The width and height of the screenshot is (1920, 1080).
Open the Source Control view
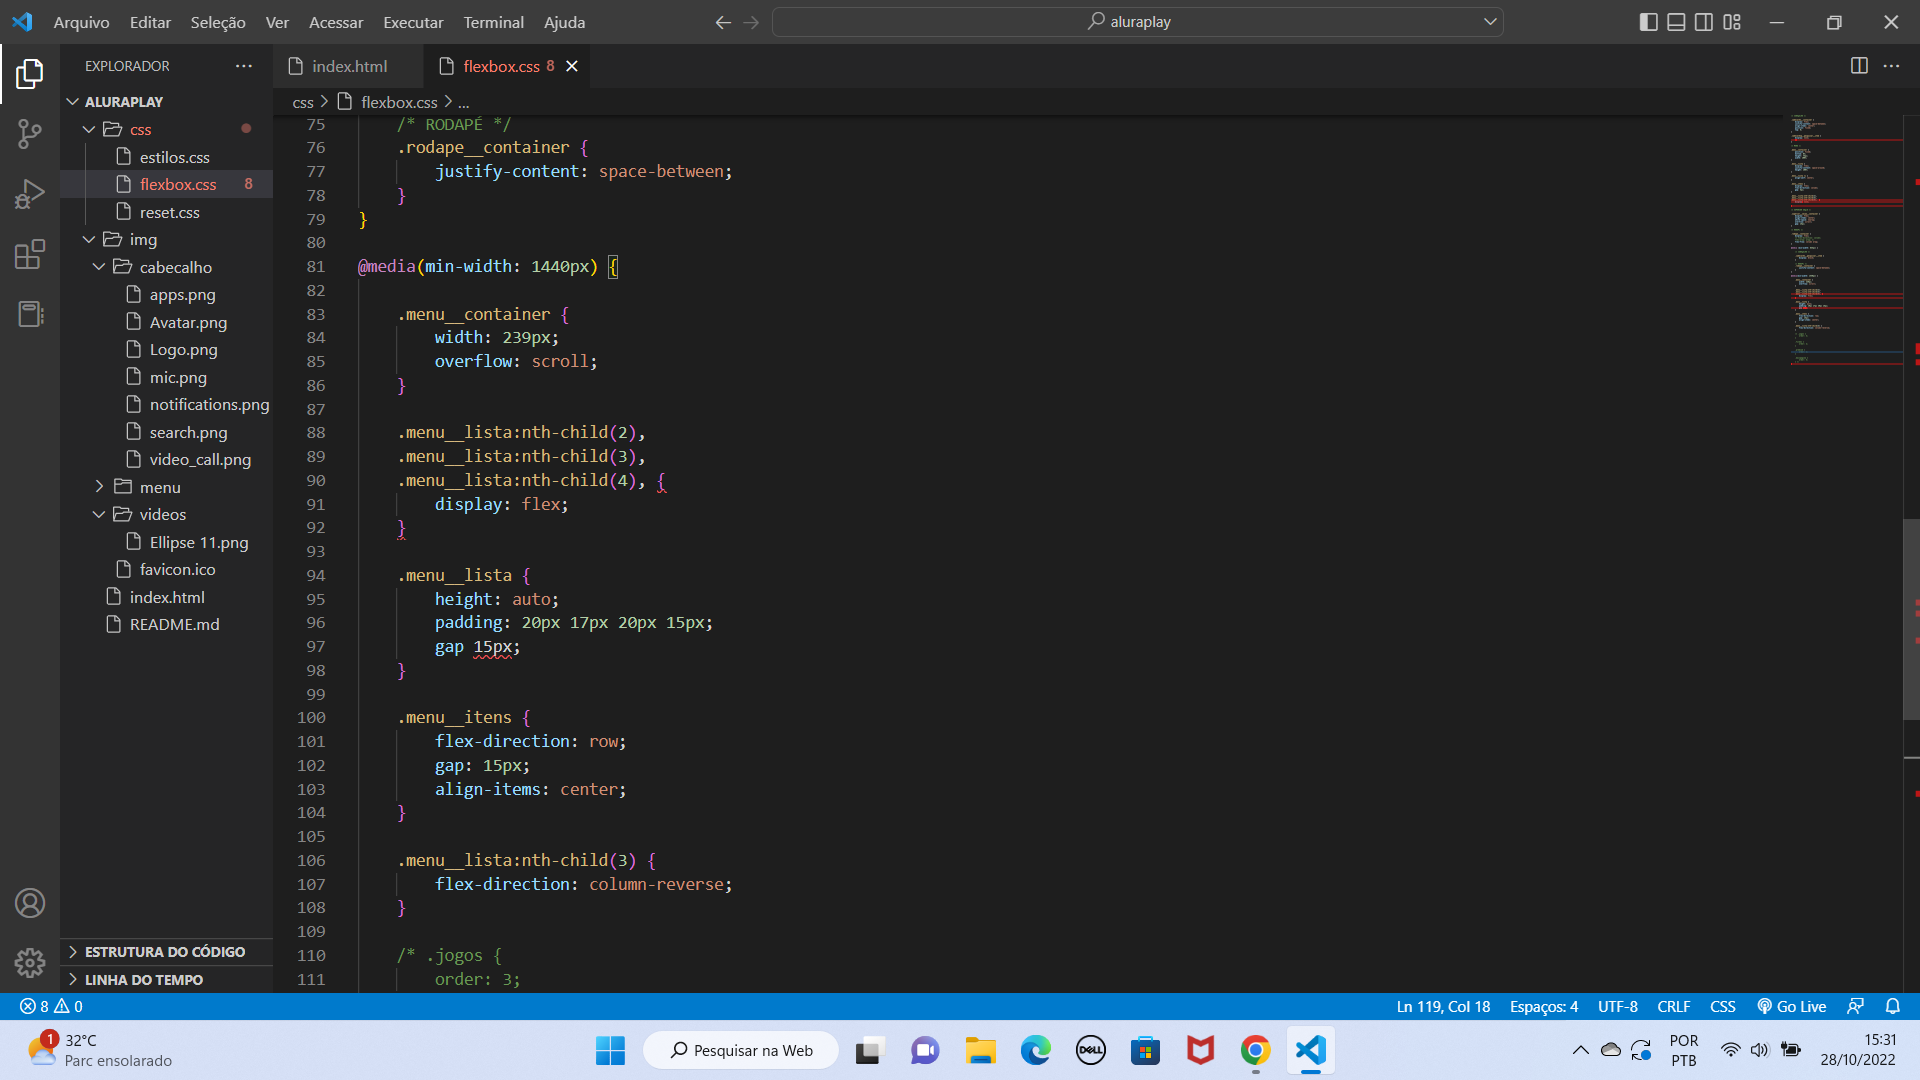tap(30, 134)
